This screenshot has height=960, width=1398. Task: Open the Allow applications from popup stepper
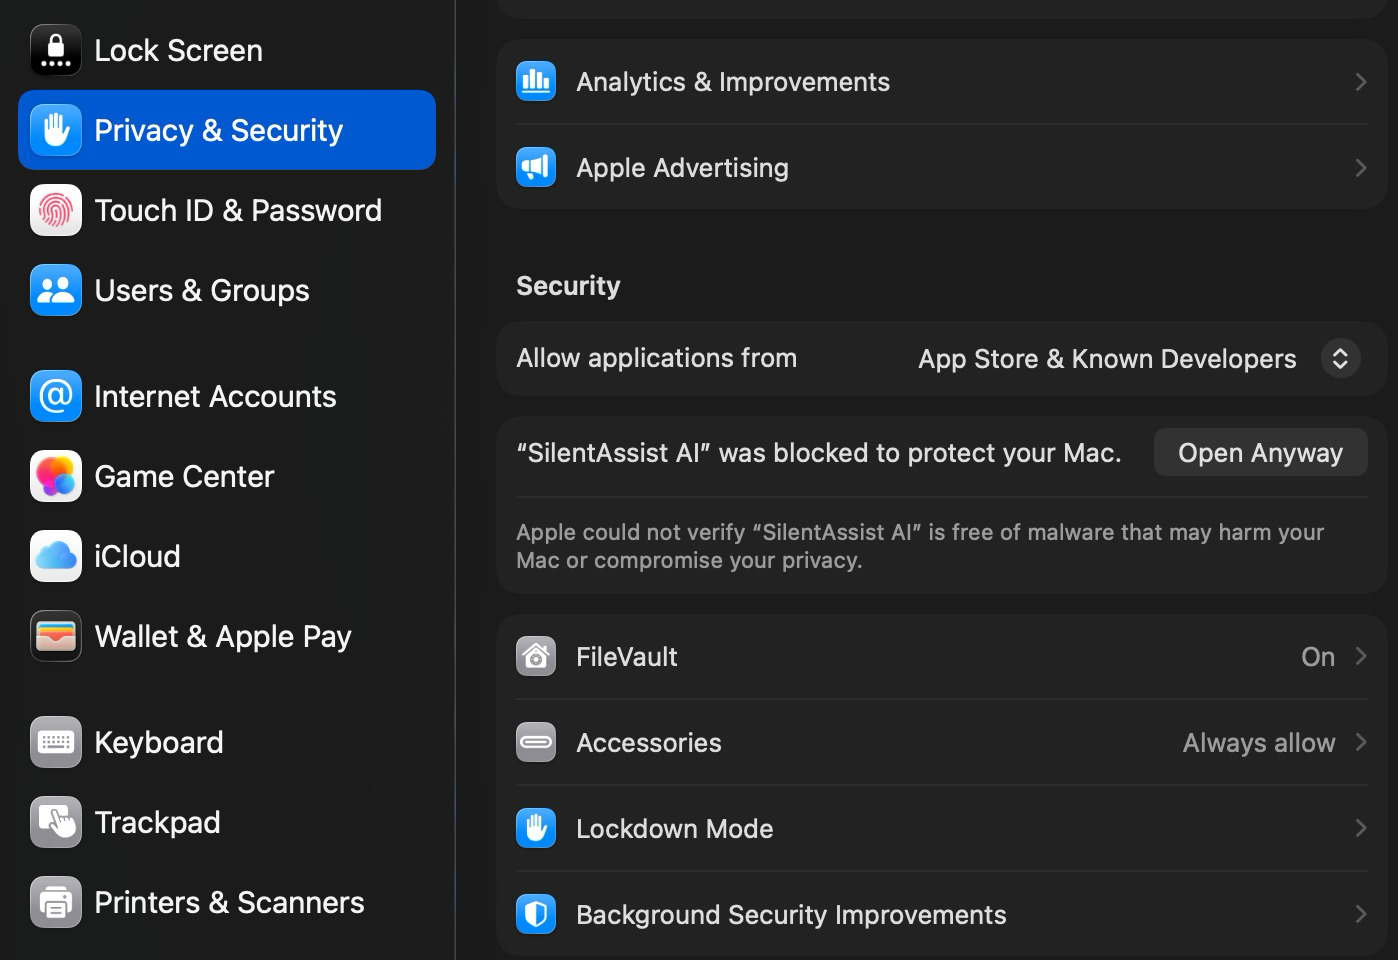(x=1340, y=358)
